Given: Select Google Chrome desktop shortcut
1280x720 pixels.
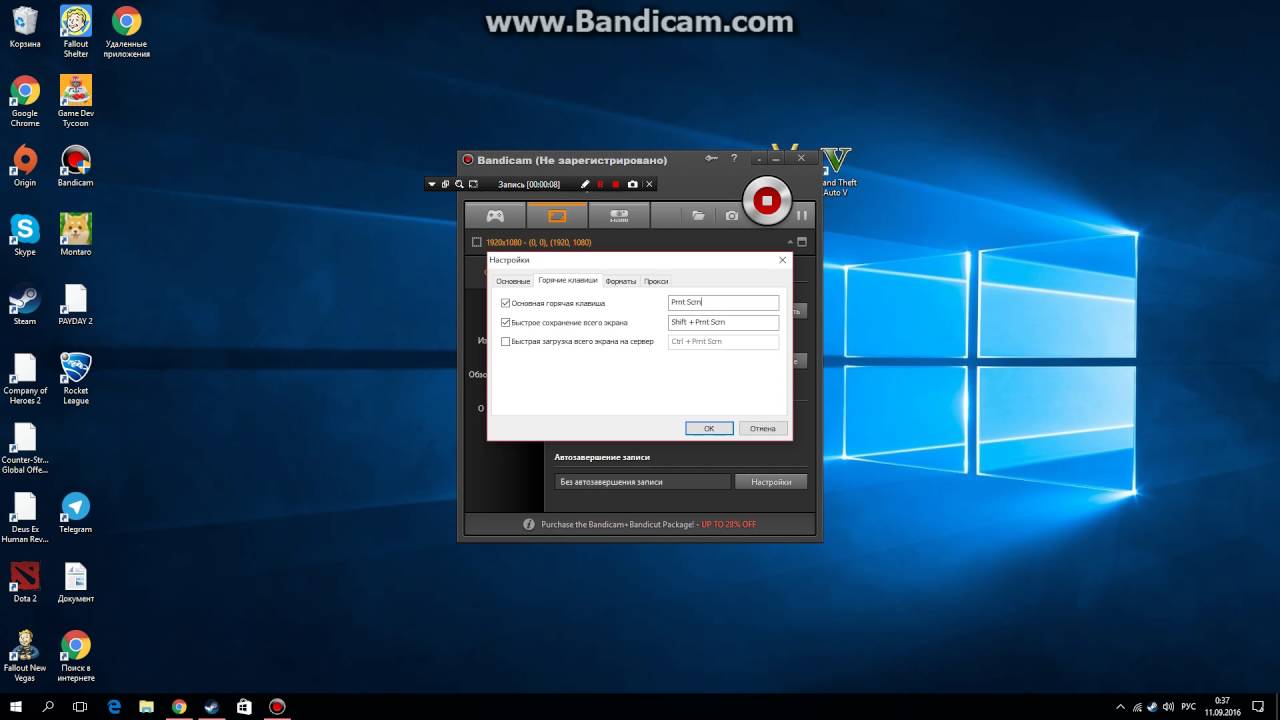Looking at the screenshot, I should click(x=25, y=100).
